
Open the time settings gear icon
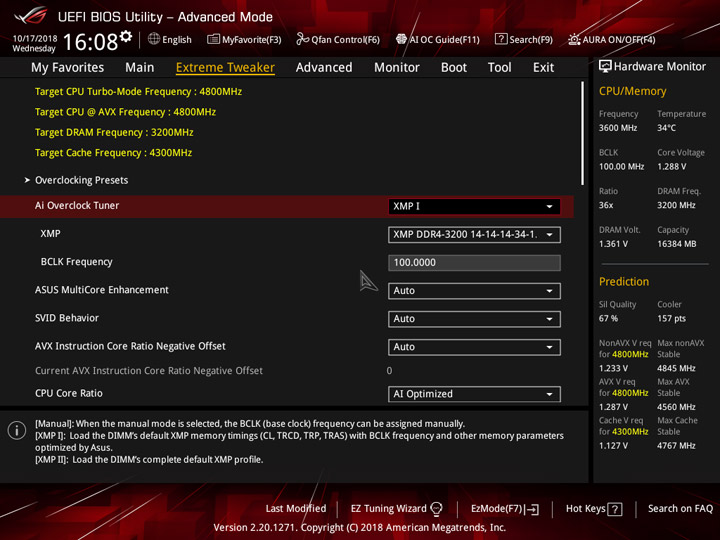[x=126, y=36]
